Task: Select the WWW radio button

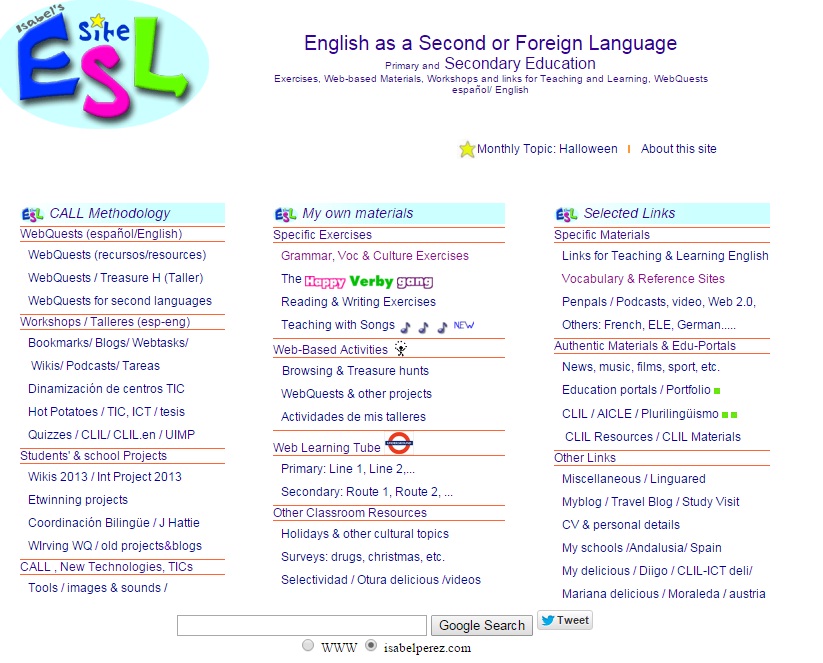Action: click(309, 647)
